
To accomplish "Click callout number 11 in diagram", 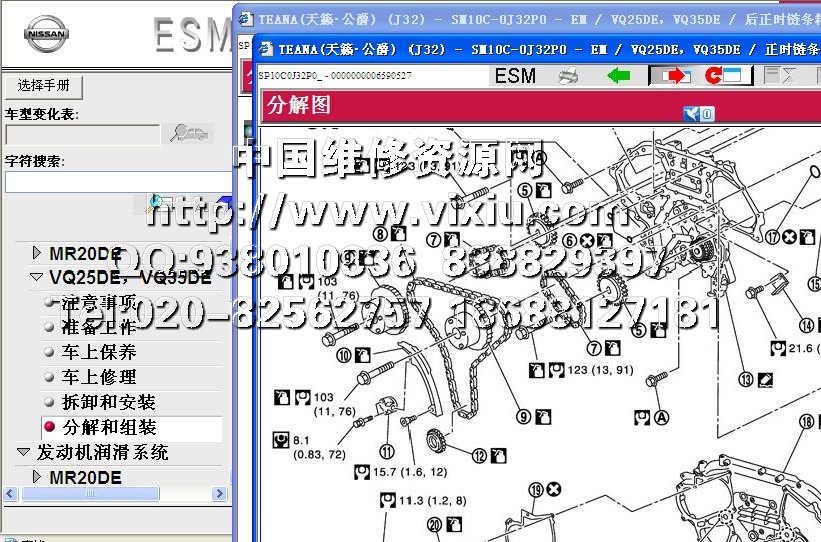I will tap(386, 451).
